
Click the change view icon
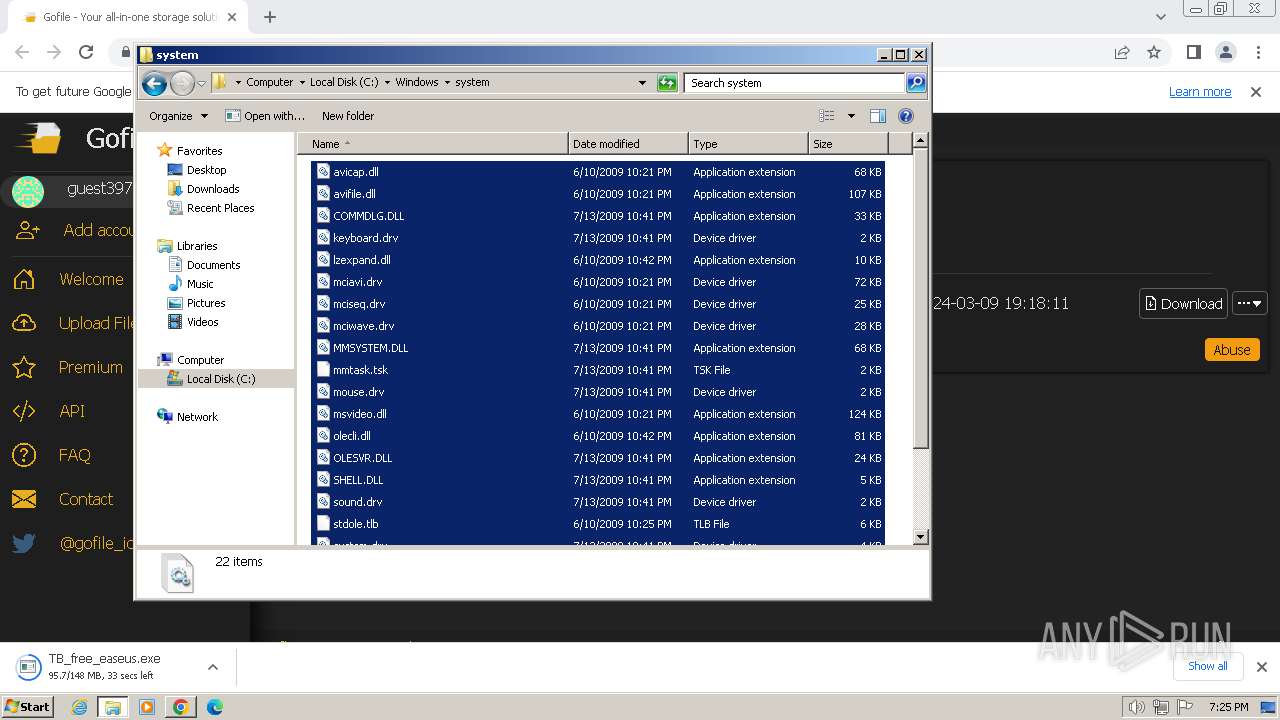tap(827, 116)
